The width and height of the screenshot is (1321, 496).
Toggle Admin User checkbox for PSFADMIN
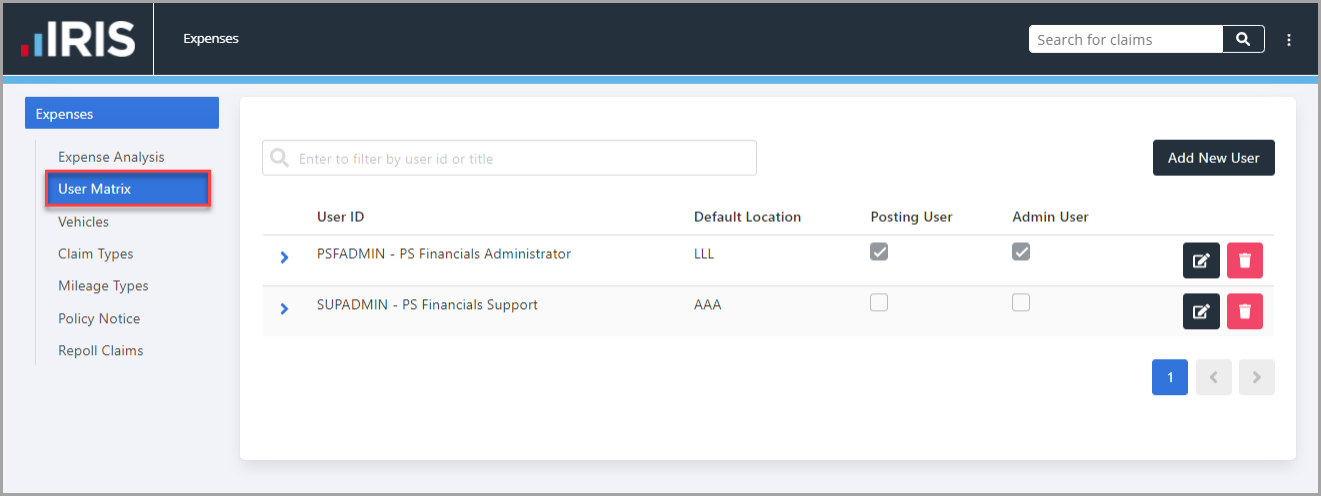[x=1021, y=252]
